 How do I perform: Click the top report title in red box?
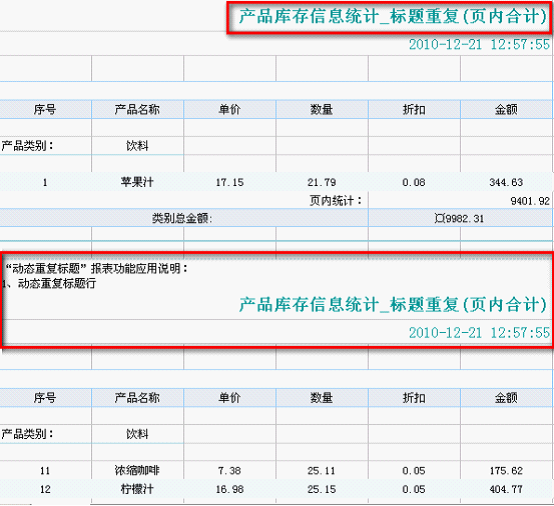[393, 17]
